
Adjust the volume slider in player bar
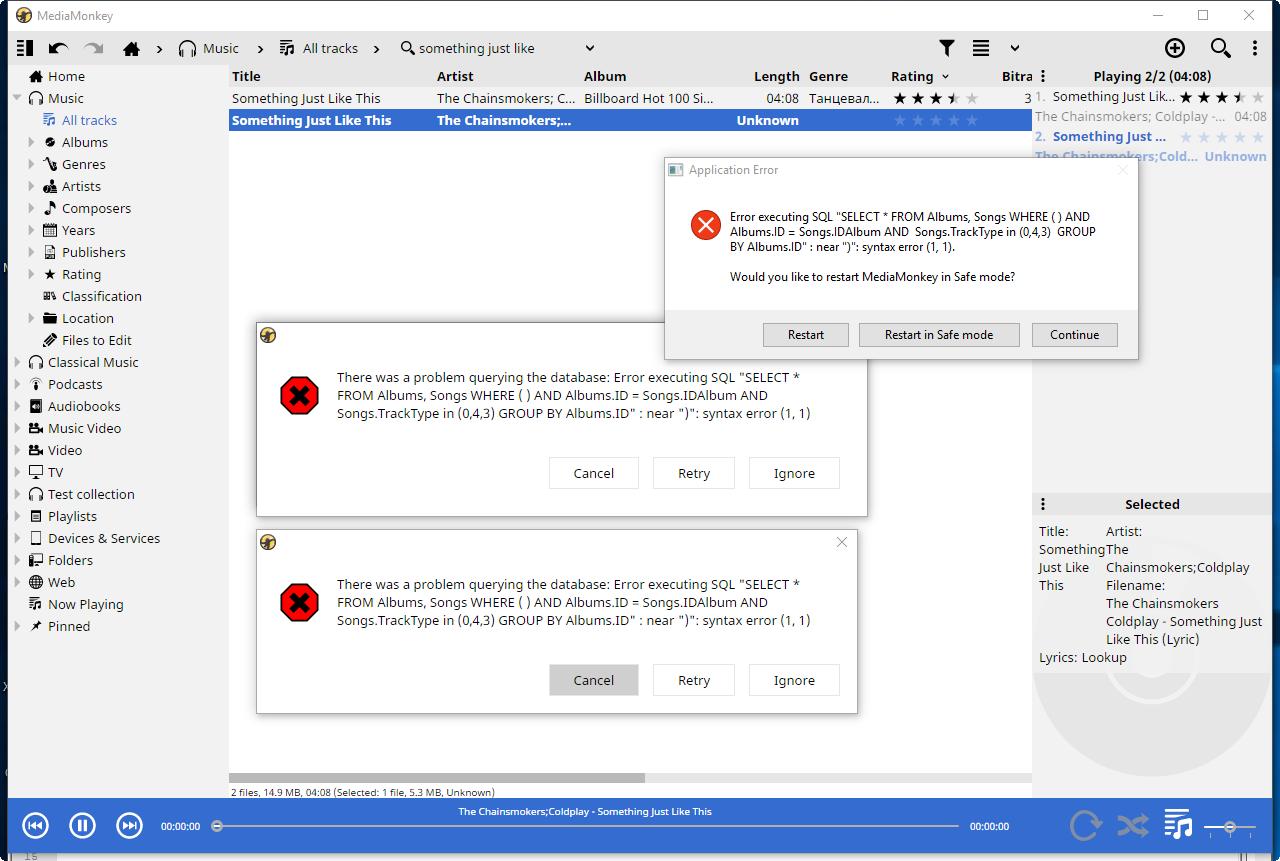point(1229,827)
